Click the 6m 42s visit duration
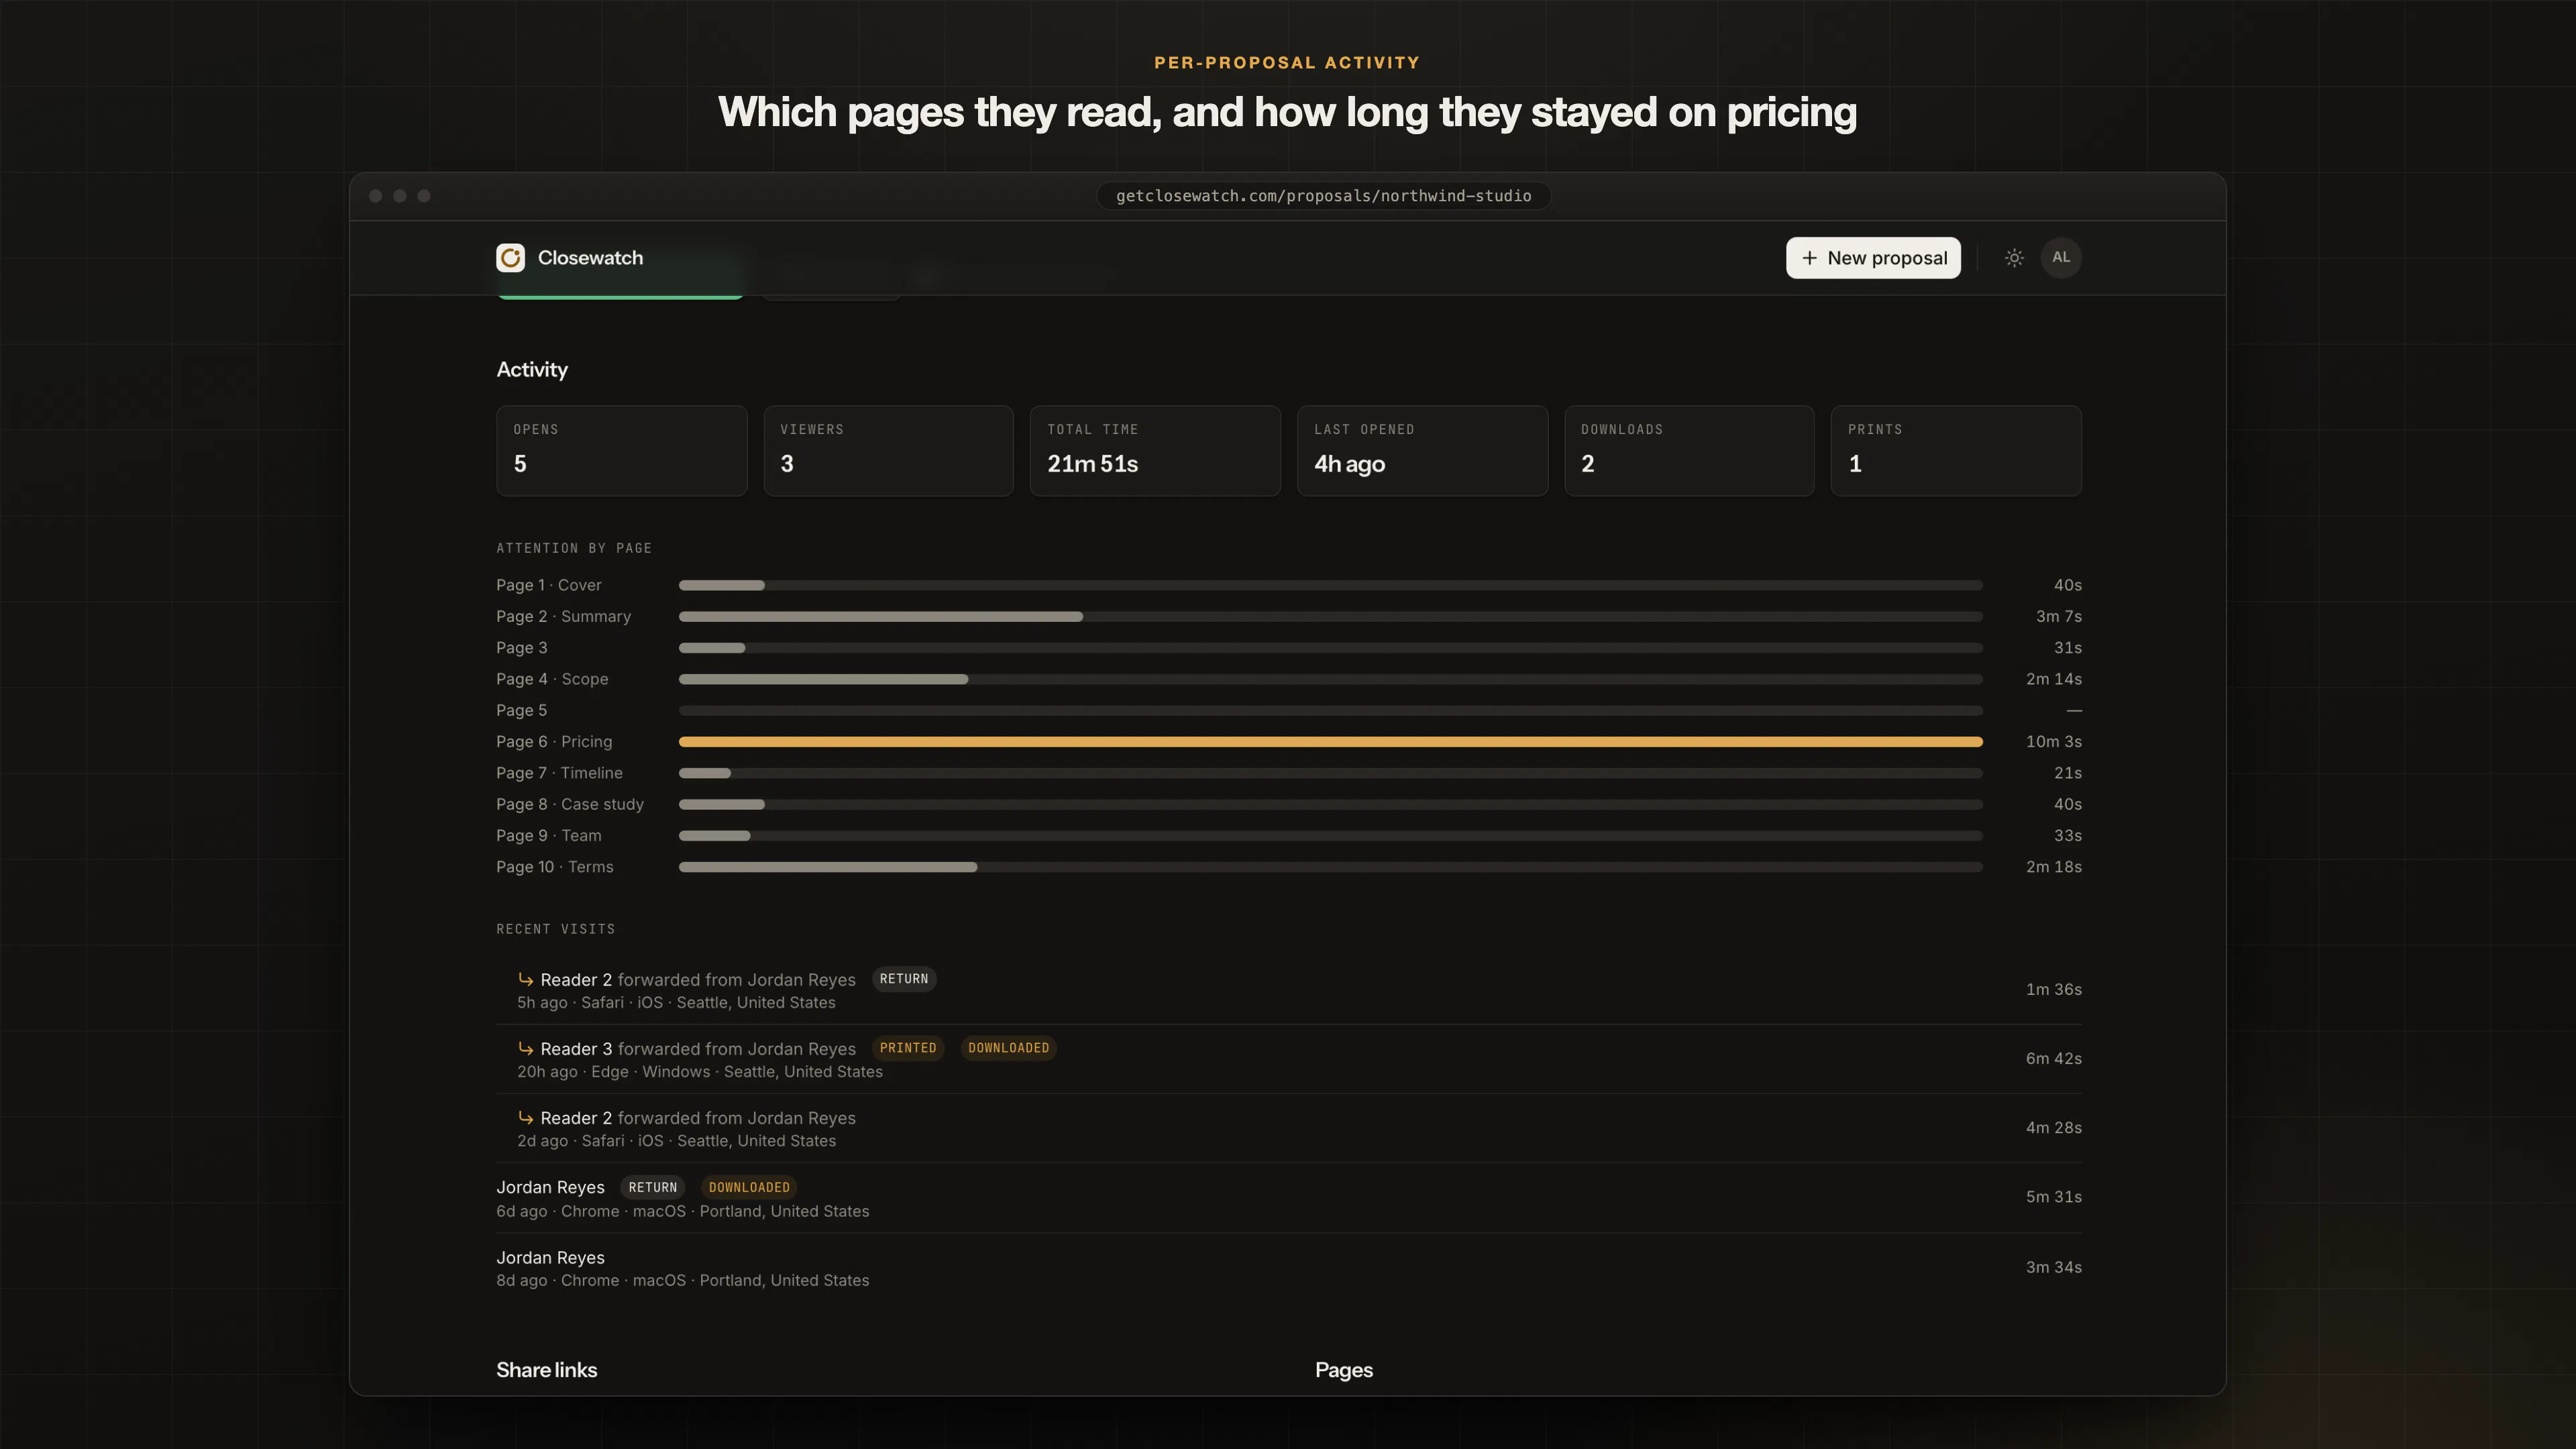The width and height of the screenshot is (2576, 1449). point(2054,1058)
